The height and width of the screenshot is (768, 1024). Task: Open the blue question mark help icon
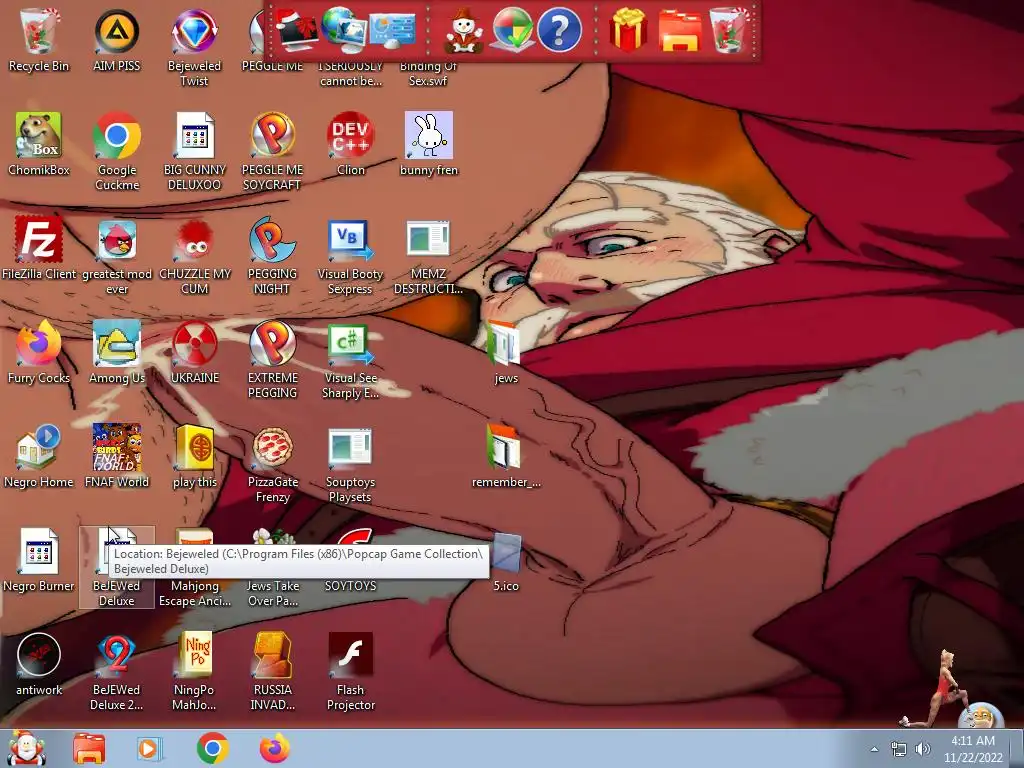pyautogui.click(x=559, y=29)
